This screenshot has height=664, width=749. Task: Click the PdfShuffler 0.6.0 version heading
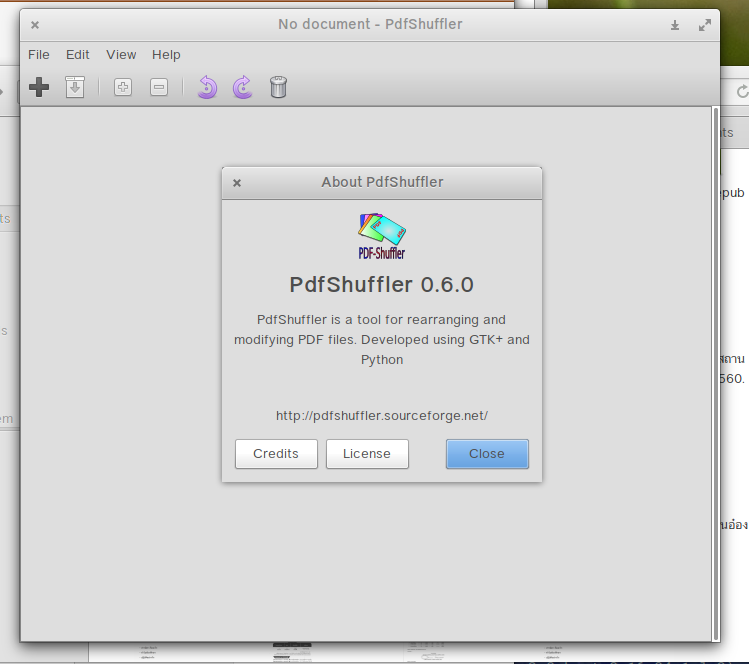pyautogui.click(x=382, y=285)
